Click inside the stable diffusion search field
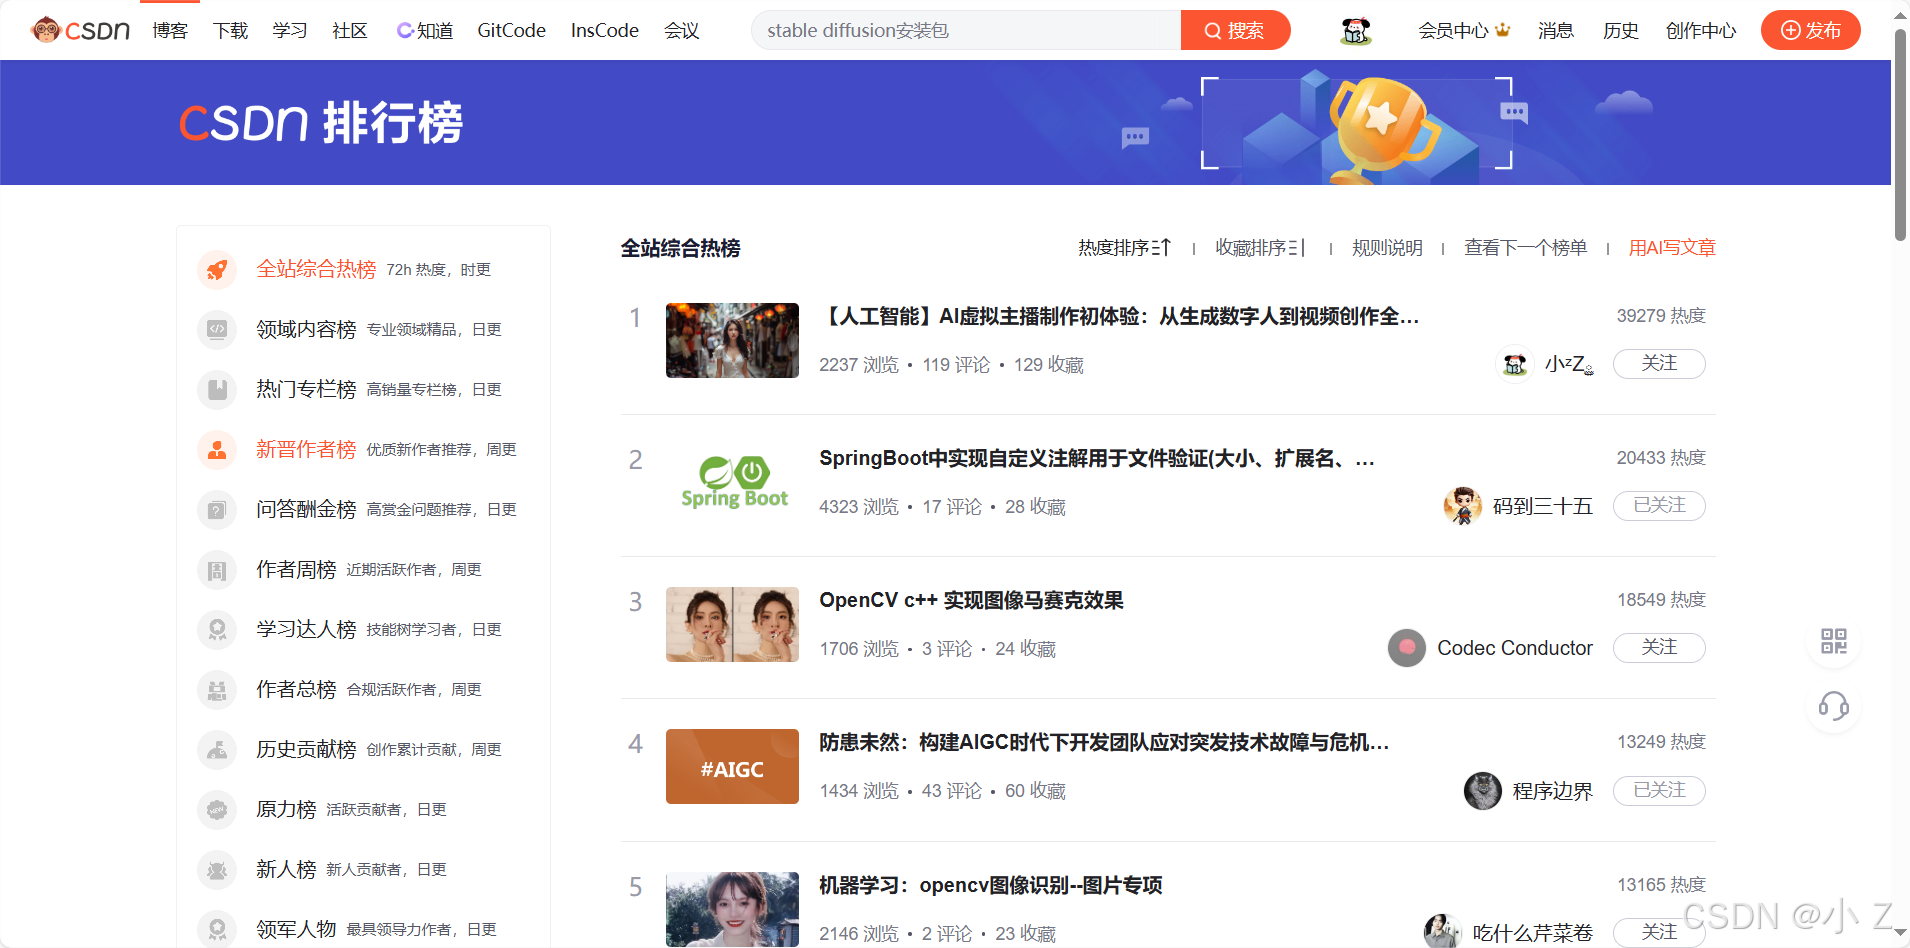The image size is (1910, 948). tap(960, 30)
